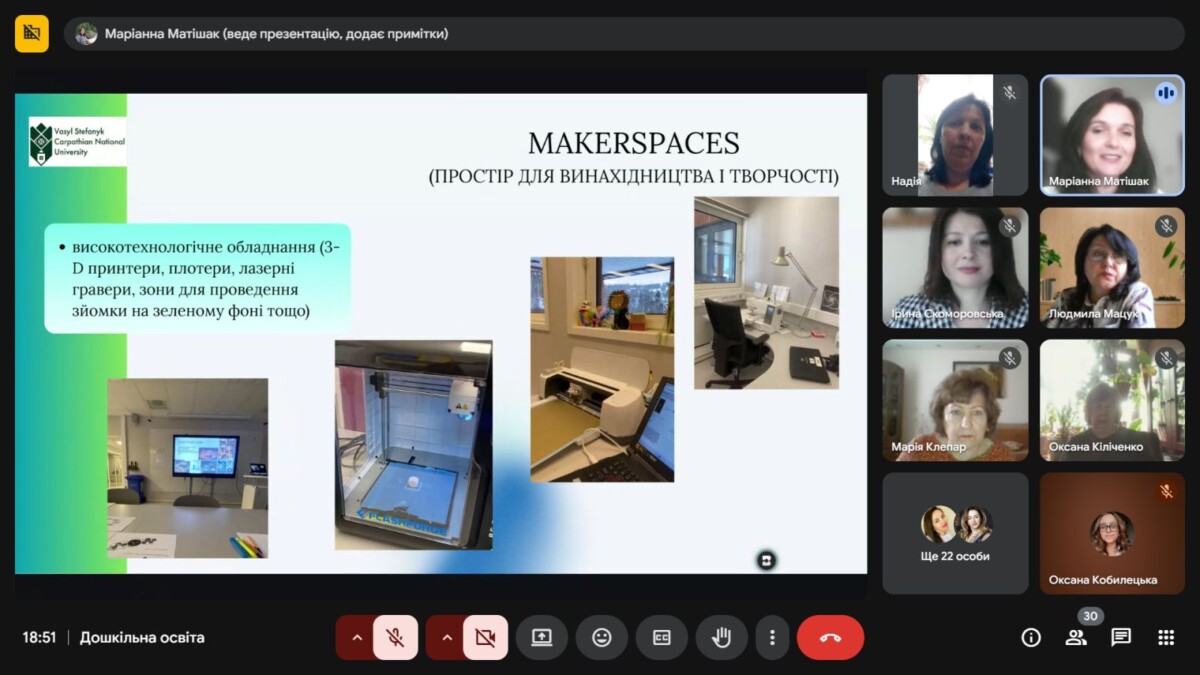
Task: Open the emoji reactions panel
Action: [x=601, y=637]
